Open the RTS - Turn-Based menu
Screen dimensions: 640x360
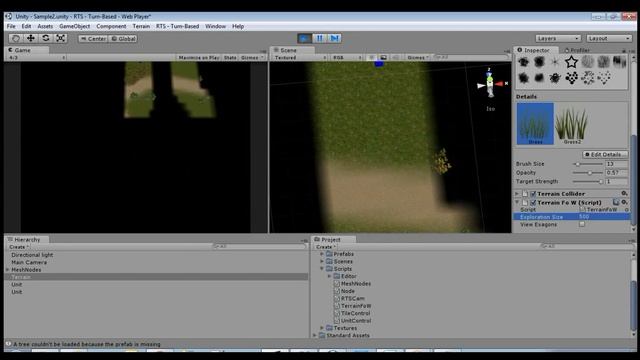coord(178,26)
